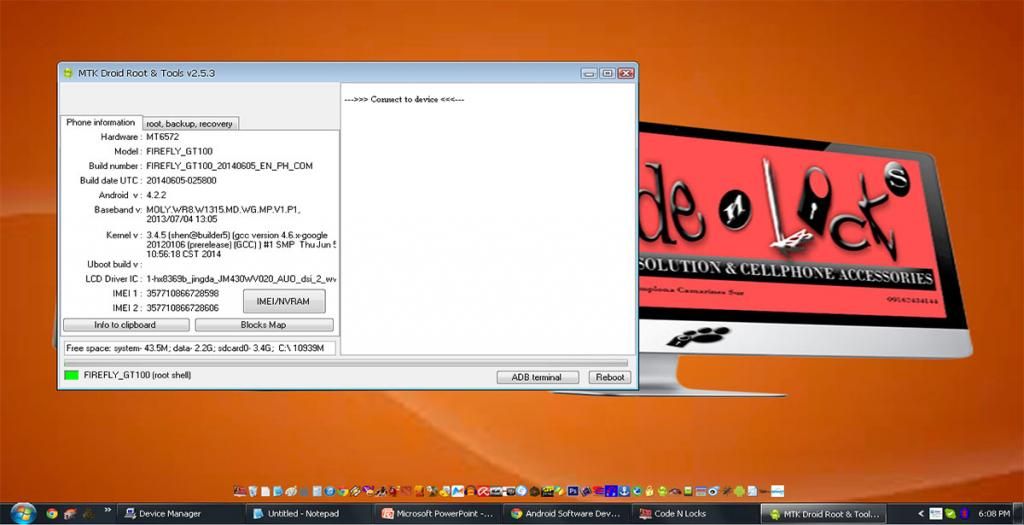The height and width of the screenshot is (525, 1024).
Task: Click the green device status indicator
Action: (x=71, y=376)
